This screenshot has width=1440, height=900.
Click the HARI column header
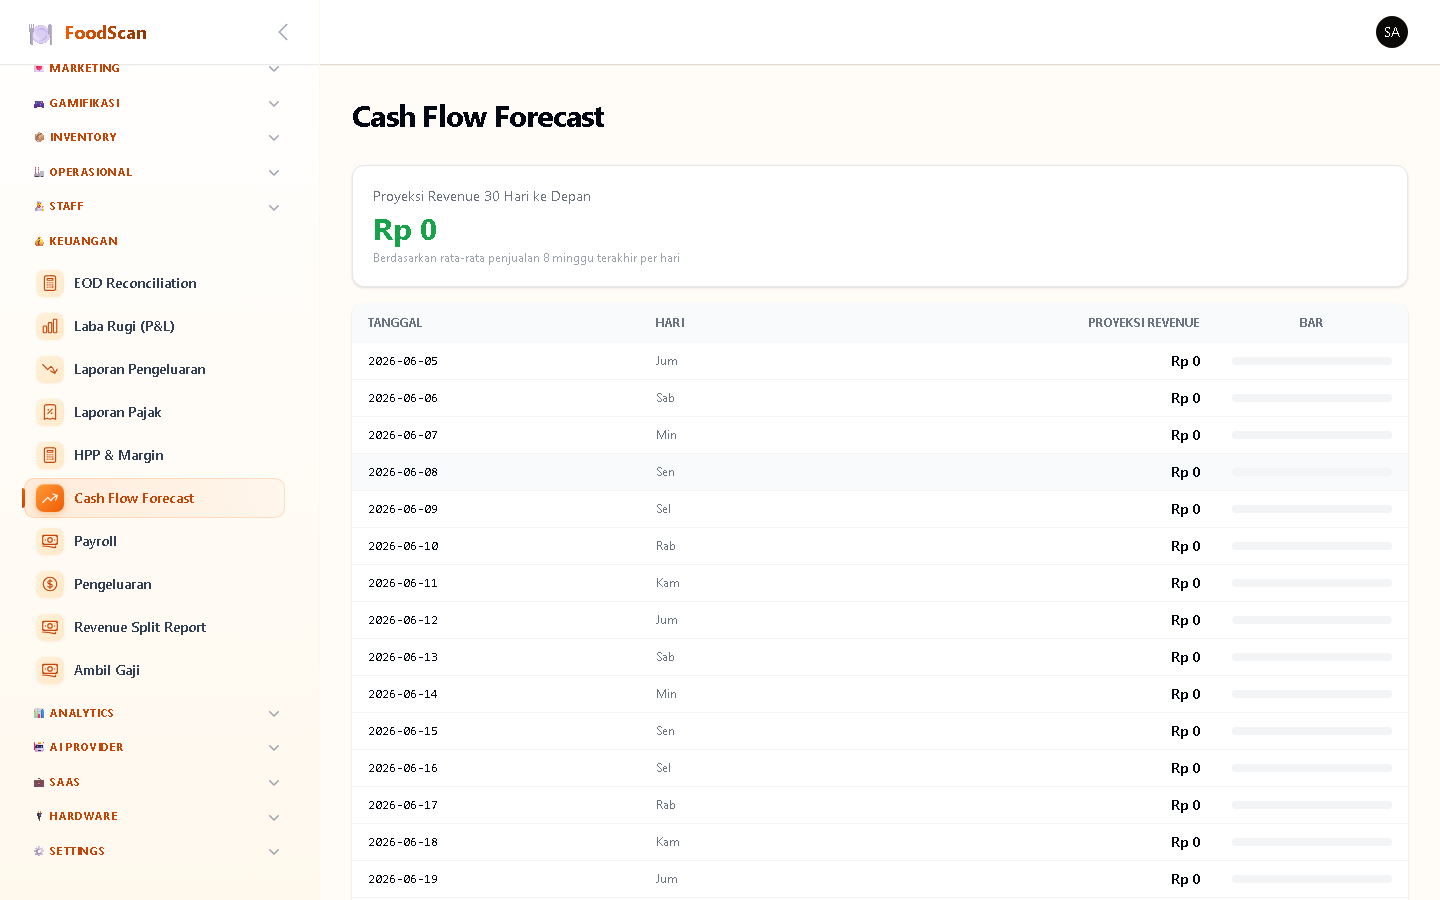coord(670,323)
